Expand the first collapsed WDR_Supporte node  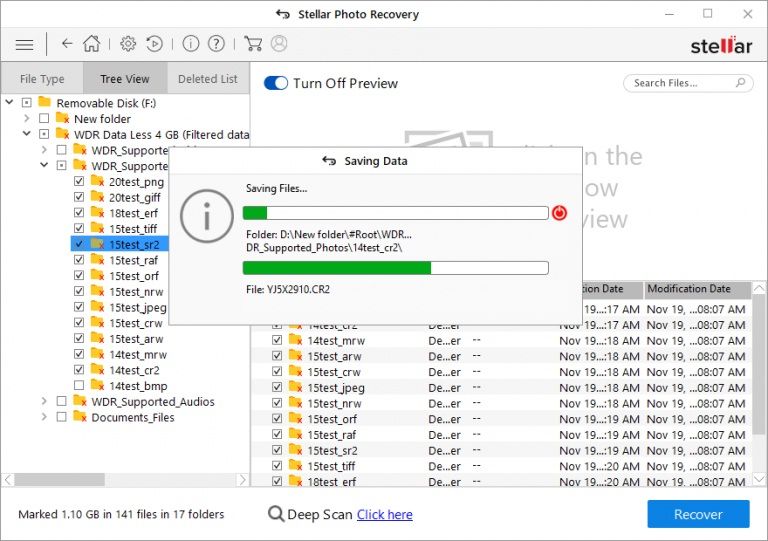pyautogui.click(x=44, y=149)
